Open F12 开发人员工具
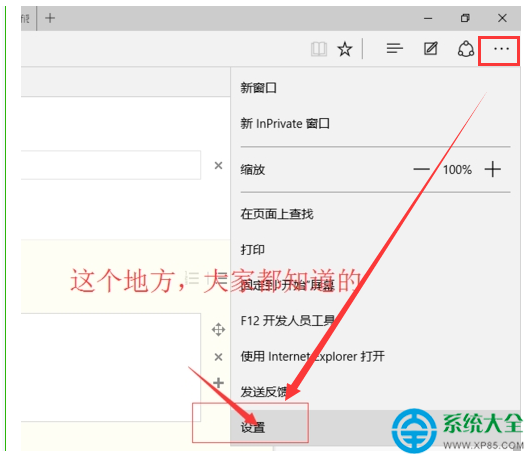The image size is (526, 456). tap(287, 321)
